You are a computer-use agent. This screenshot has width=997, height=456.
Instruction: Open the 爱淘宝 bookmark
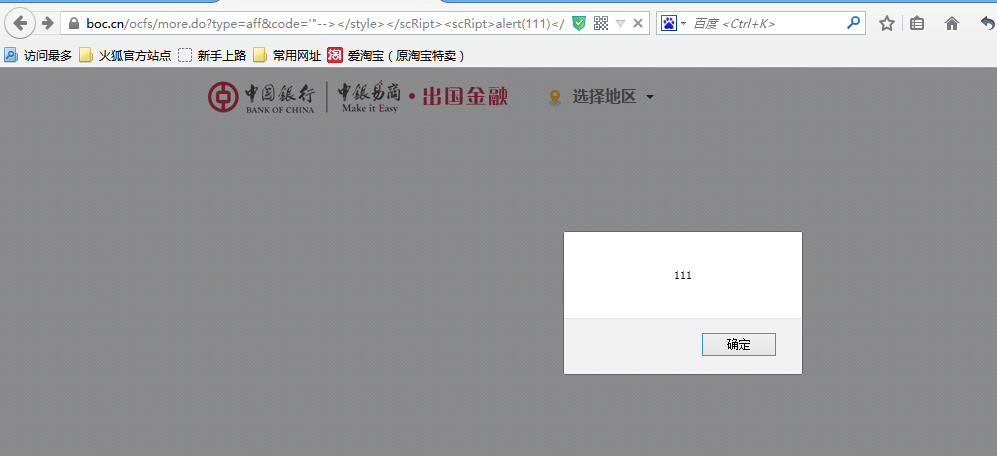point(396,56)
